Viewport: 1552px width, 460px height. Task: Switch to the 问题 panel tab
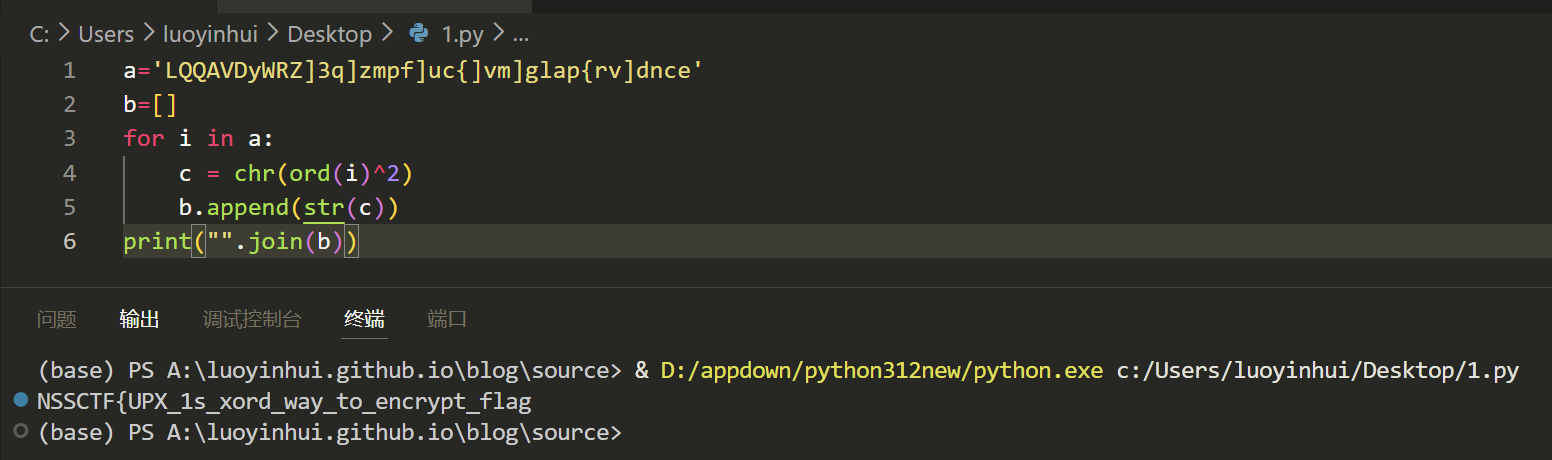tap(56, 319)
